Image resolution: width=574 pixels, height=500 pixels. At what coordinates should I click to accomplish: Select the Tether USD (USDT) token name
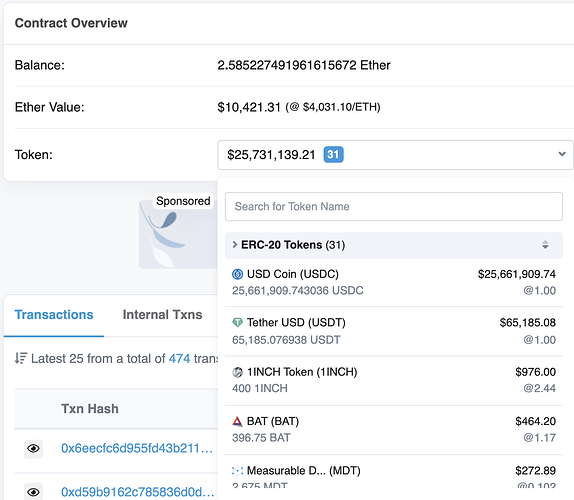[x=296, y=322]
